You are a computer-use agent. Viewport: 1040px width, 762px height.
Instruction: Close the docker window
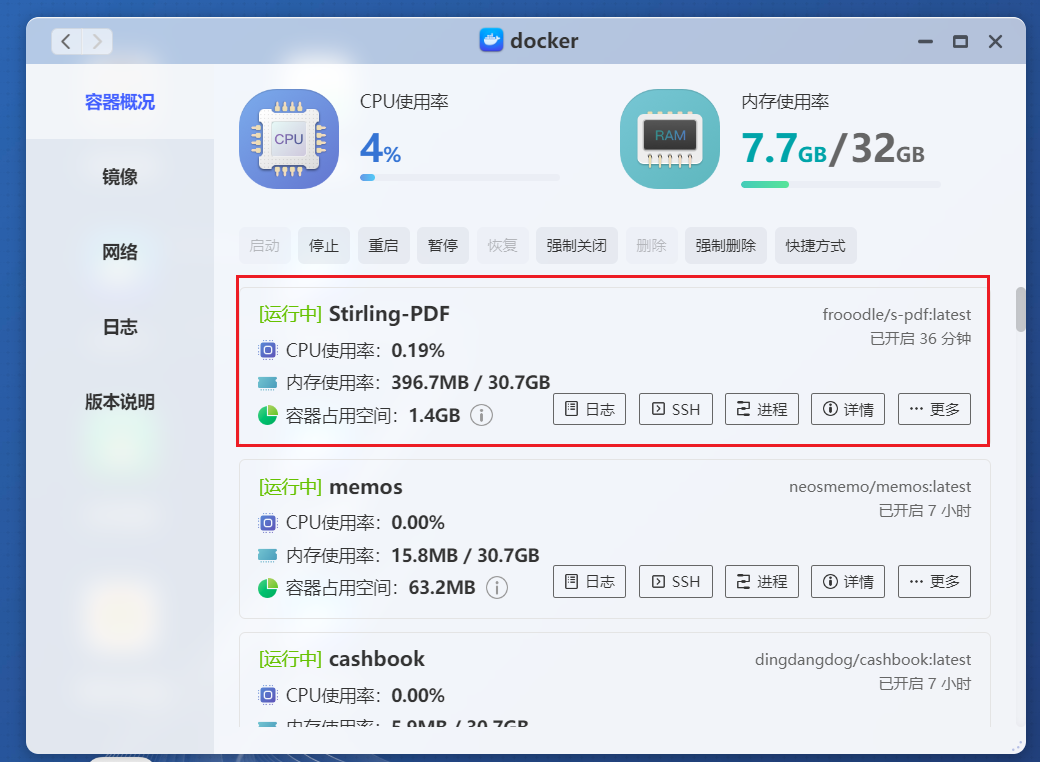pyautogui.click(x=995, y=41)
